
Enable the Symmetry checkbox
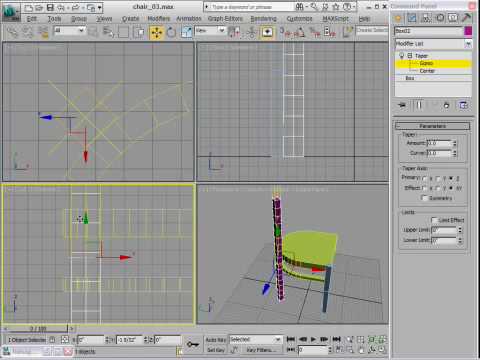(x=424, y=198)
